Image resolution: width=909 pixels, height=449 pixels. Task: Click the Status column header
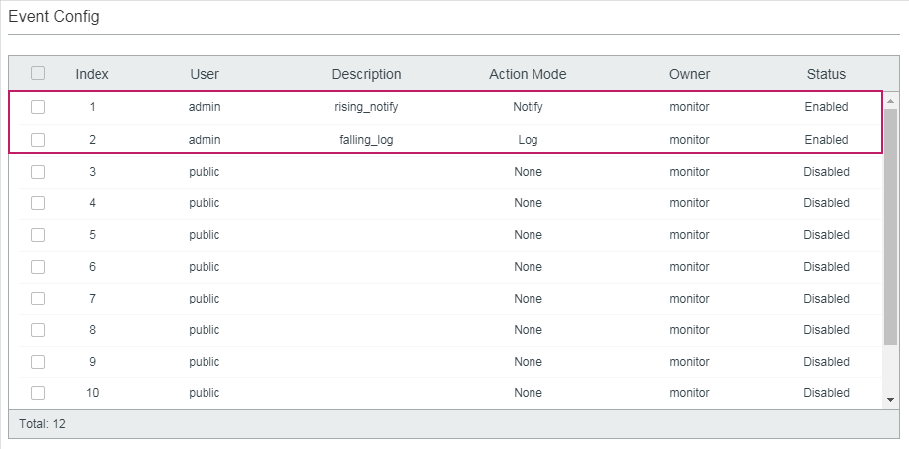coord(826,74)
